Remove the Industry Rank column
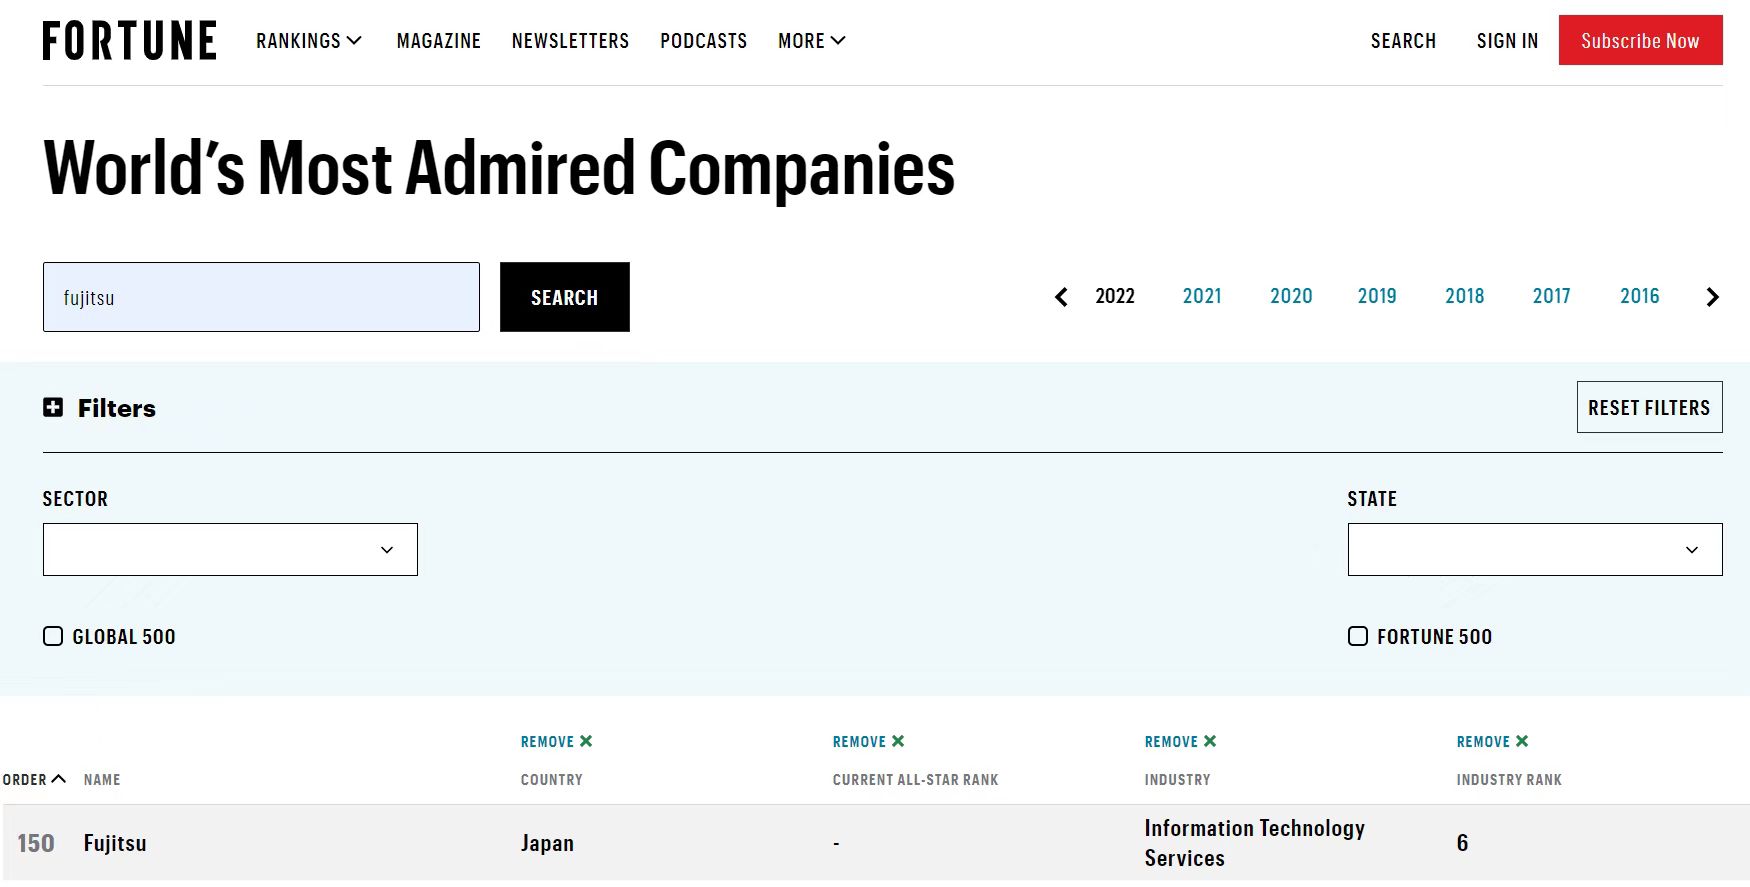 click(1493, 741)
